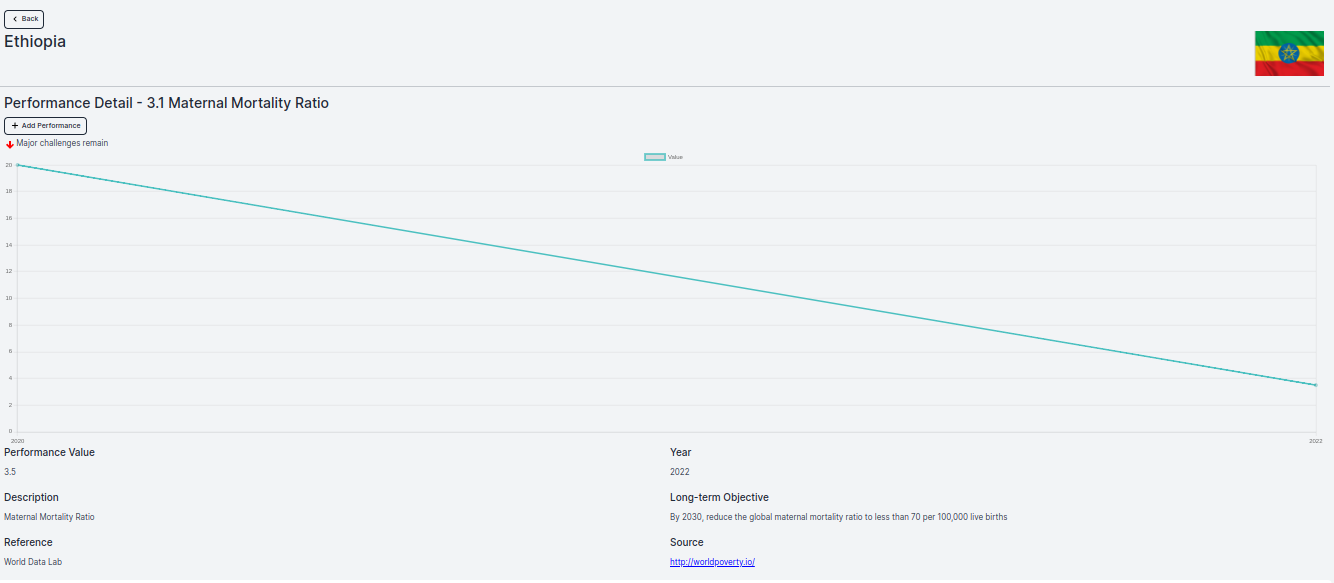Click the red downward arrow trend icon
This screenshot has width=1334, height=583.
(x=10, y=144)
